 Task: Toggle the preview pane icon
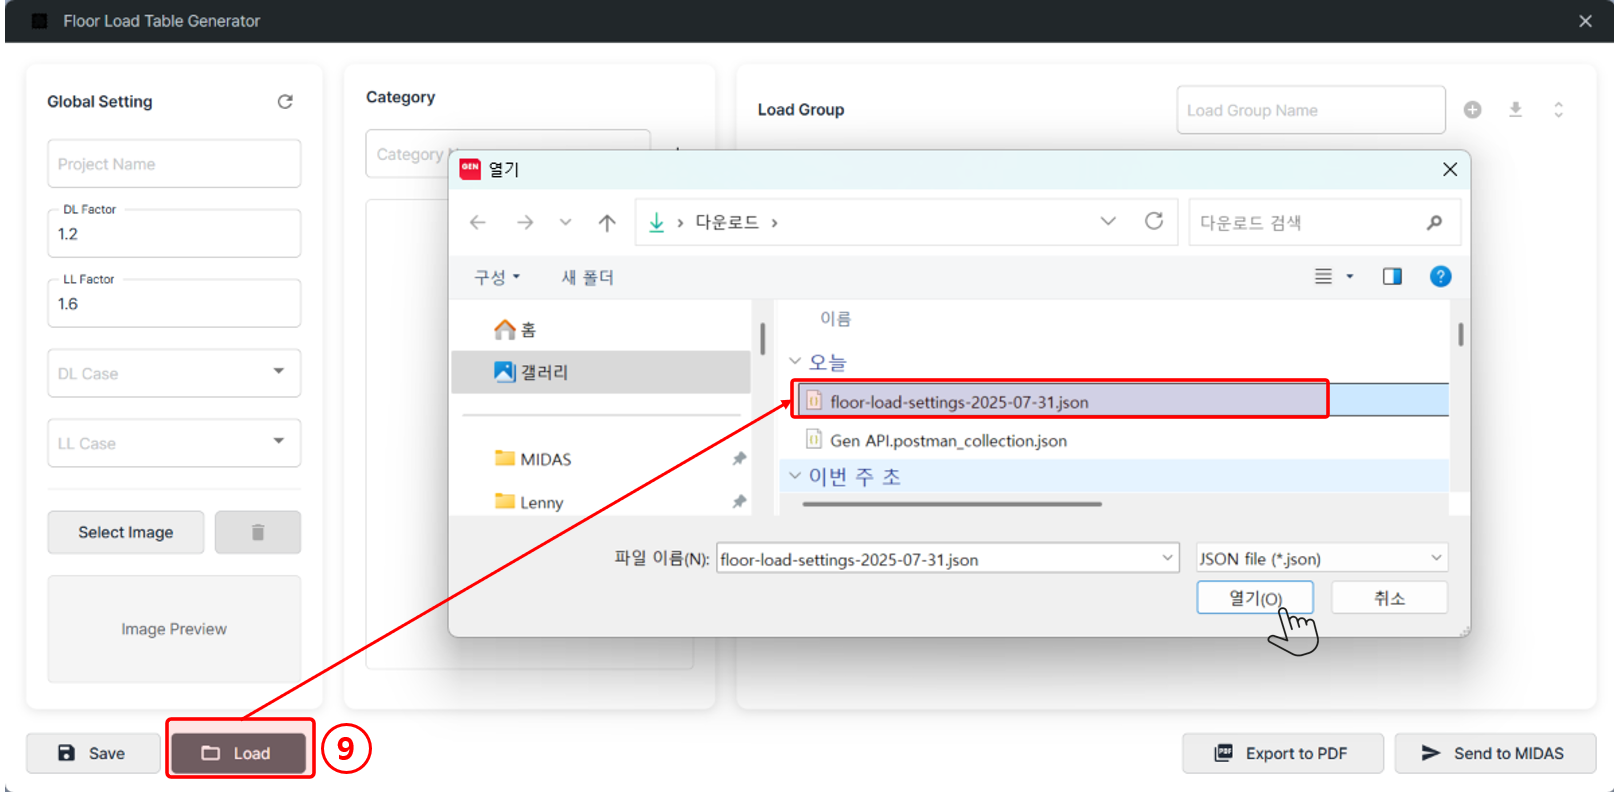coord(1391,277)
